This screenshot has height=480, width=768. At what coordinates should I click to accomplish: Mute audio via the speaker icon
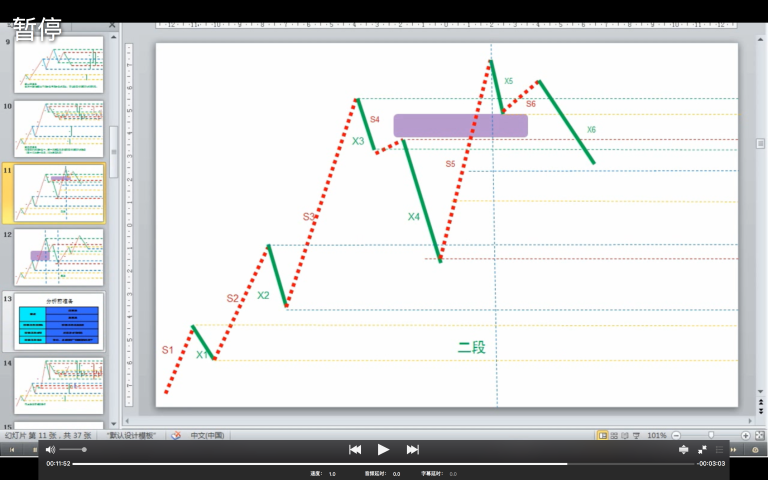pyautogui.click(x=50, y=450)
